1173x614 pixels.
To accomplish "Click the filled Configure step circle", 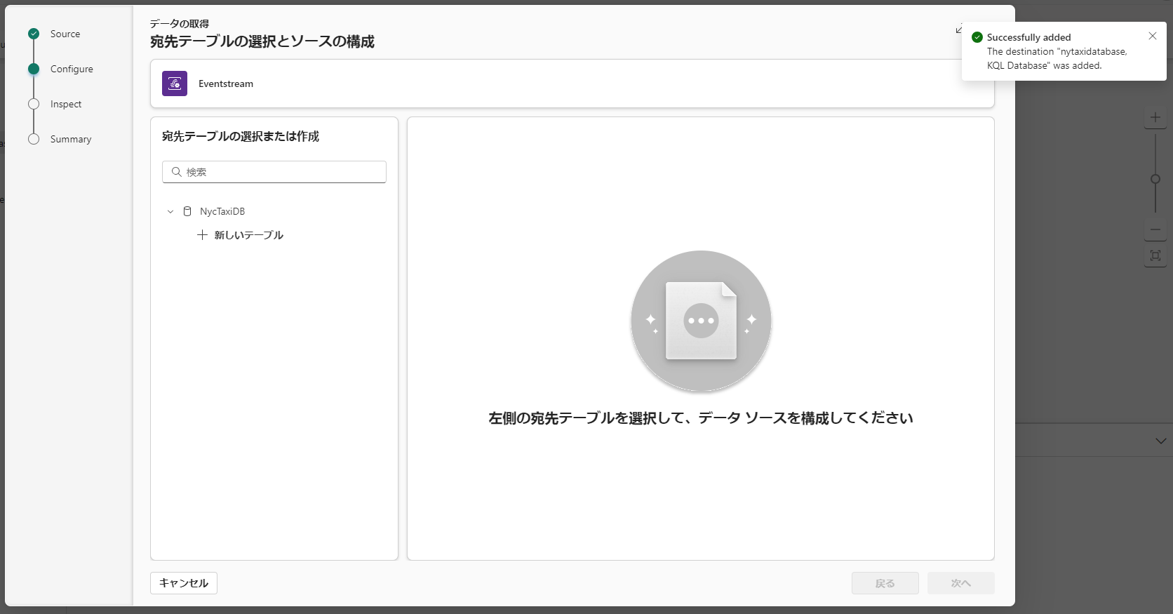I will click(34, 69).
